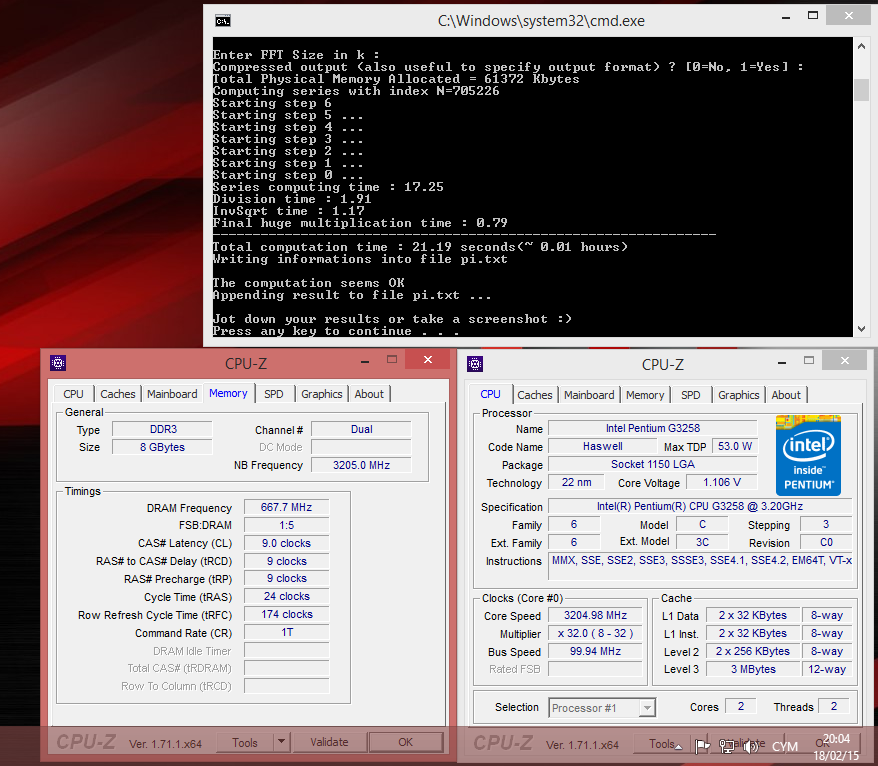878x766 pixels.
Task: Switch to the Caches tab in the Memory window
Action: pos(118,394)
